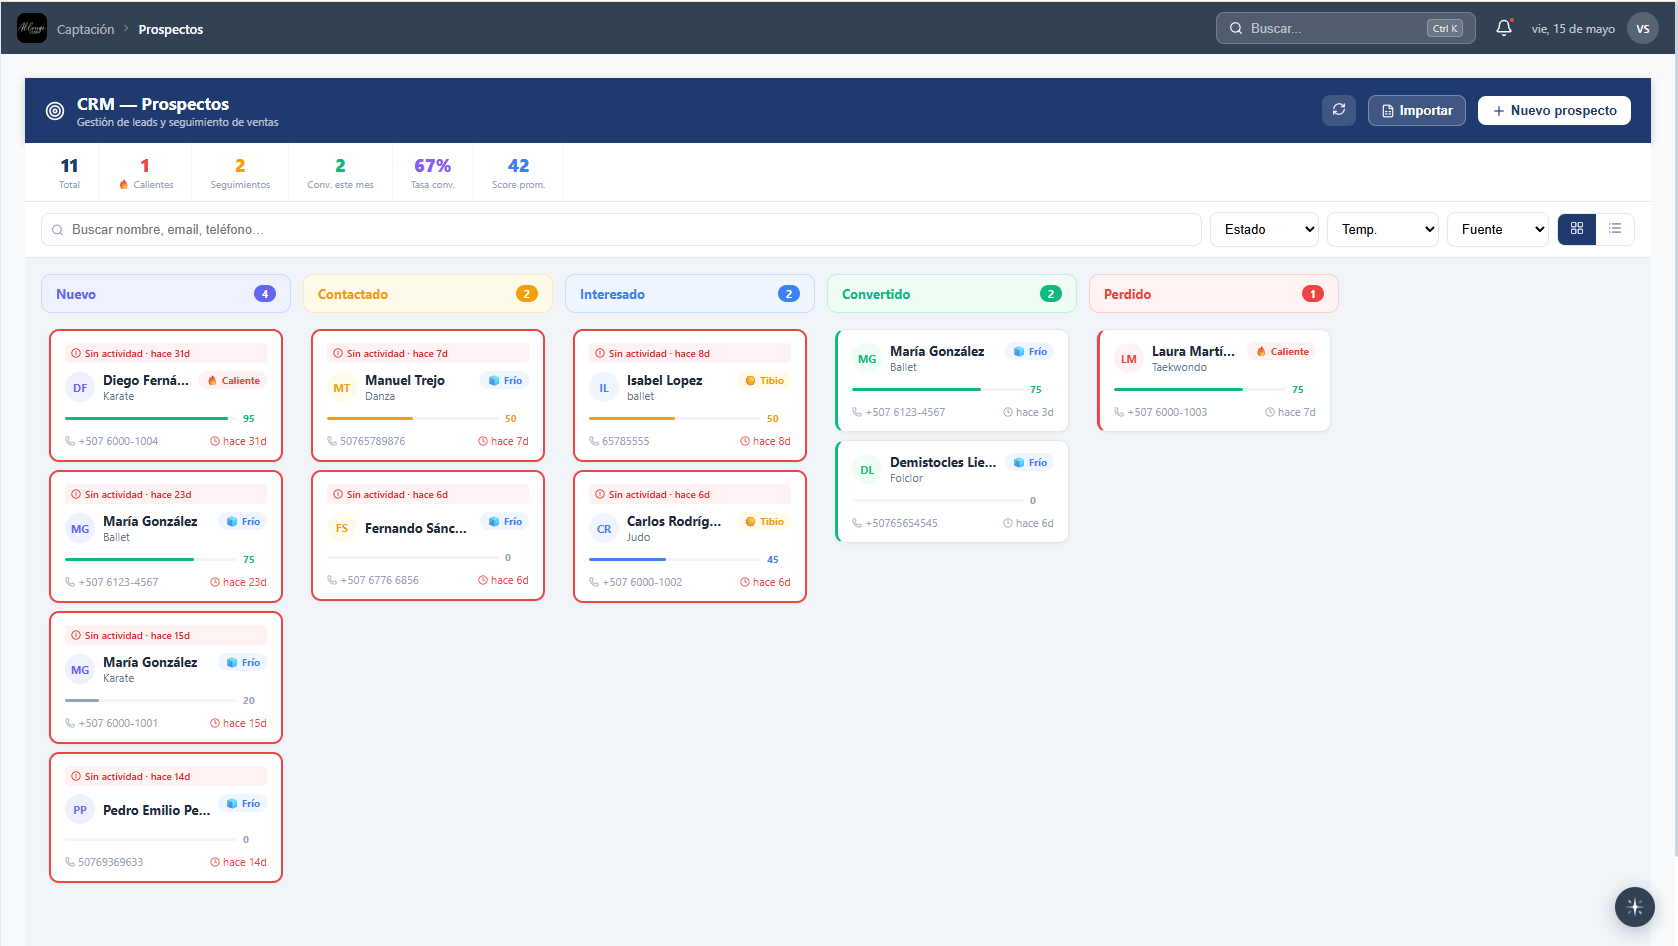Click the Conv. este mes stat
The height and width of the screenshot is (946, 1678).
(x=340, y=172)
